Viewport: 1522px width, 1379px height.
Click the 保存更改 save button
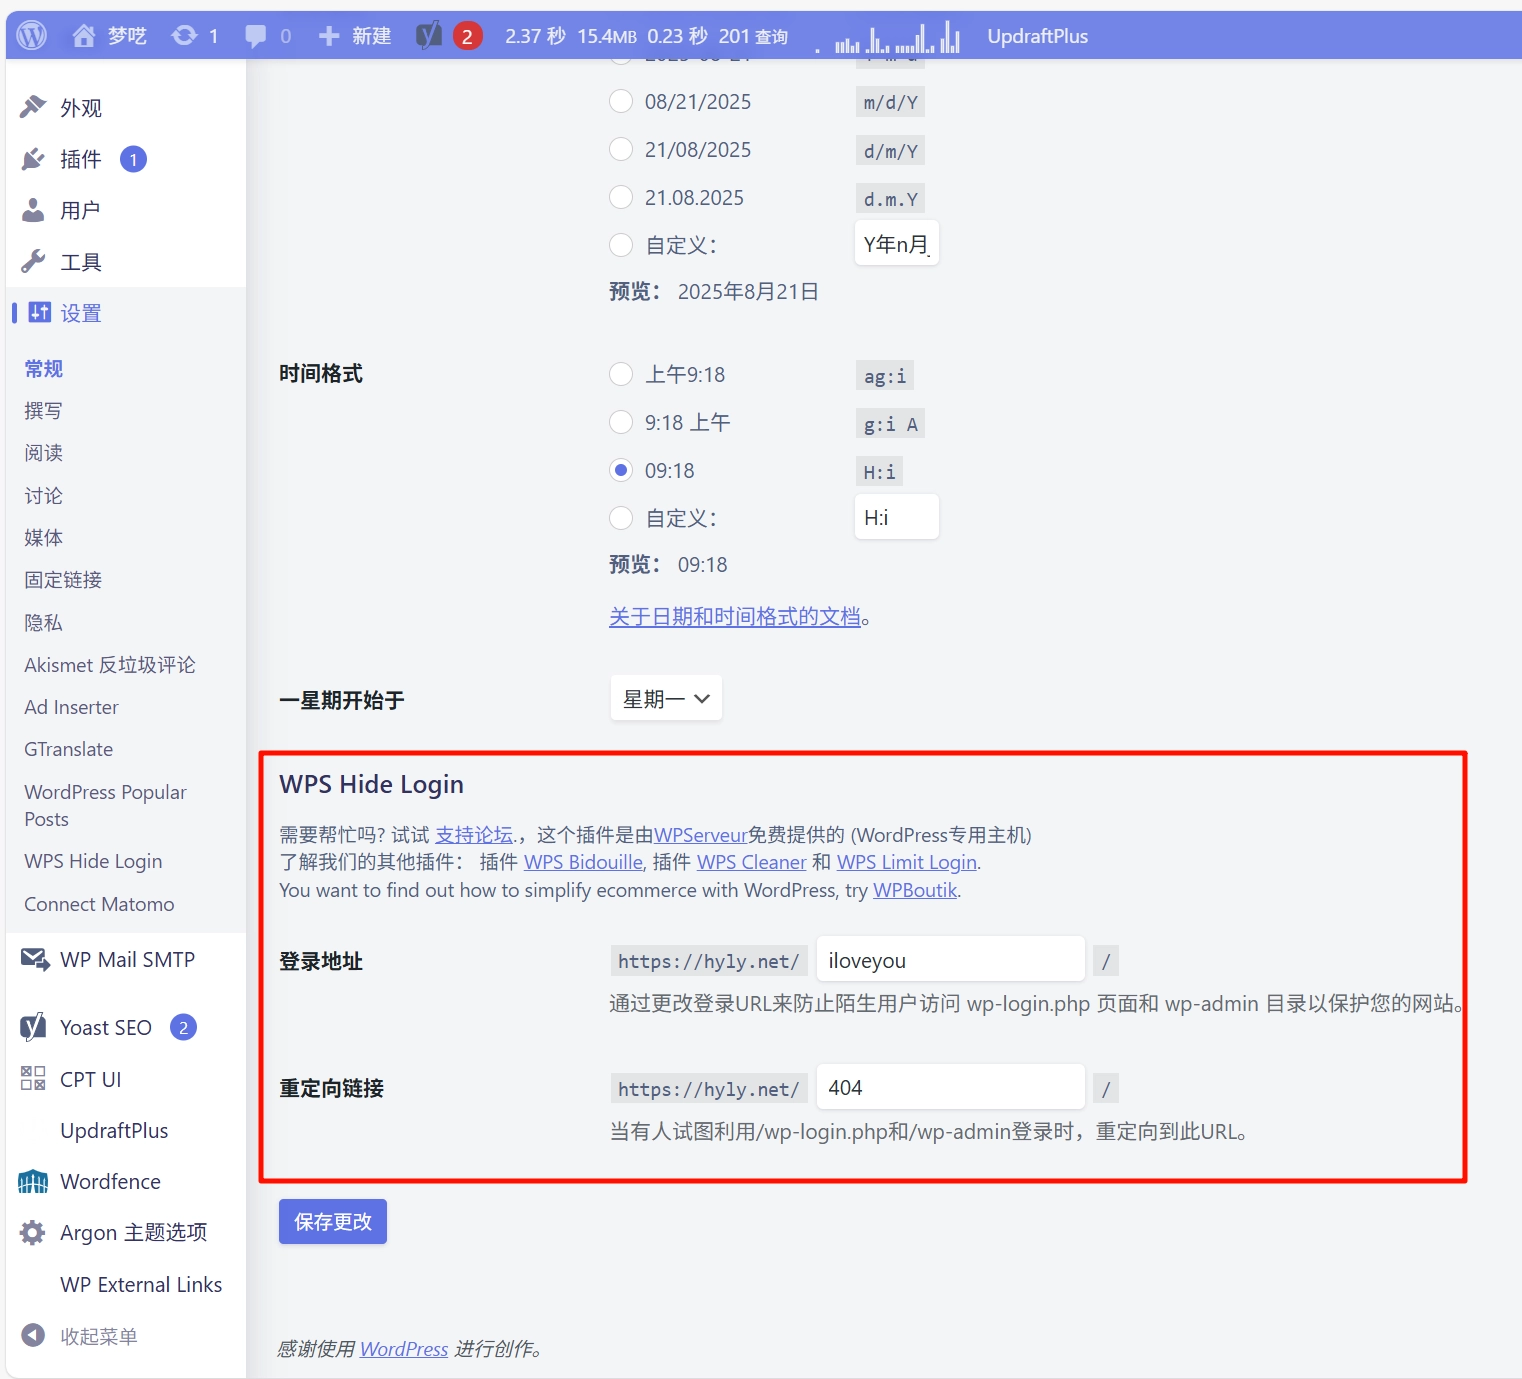(x=333, y=1221)
